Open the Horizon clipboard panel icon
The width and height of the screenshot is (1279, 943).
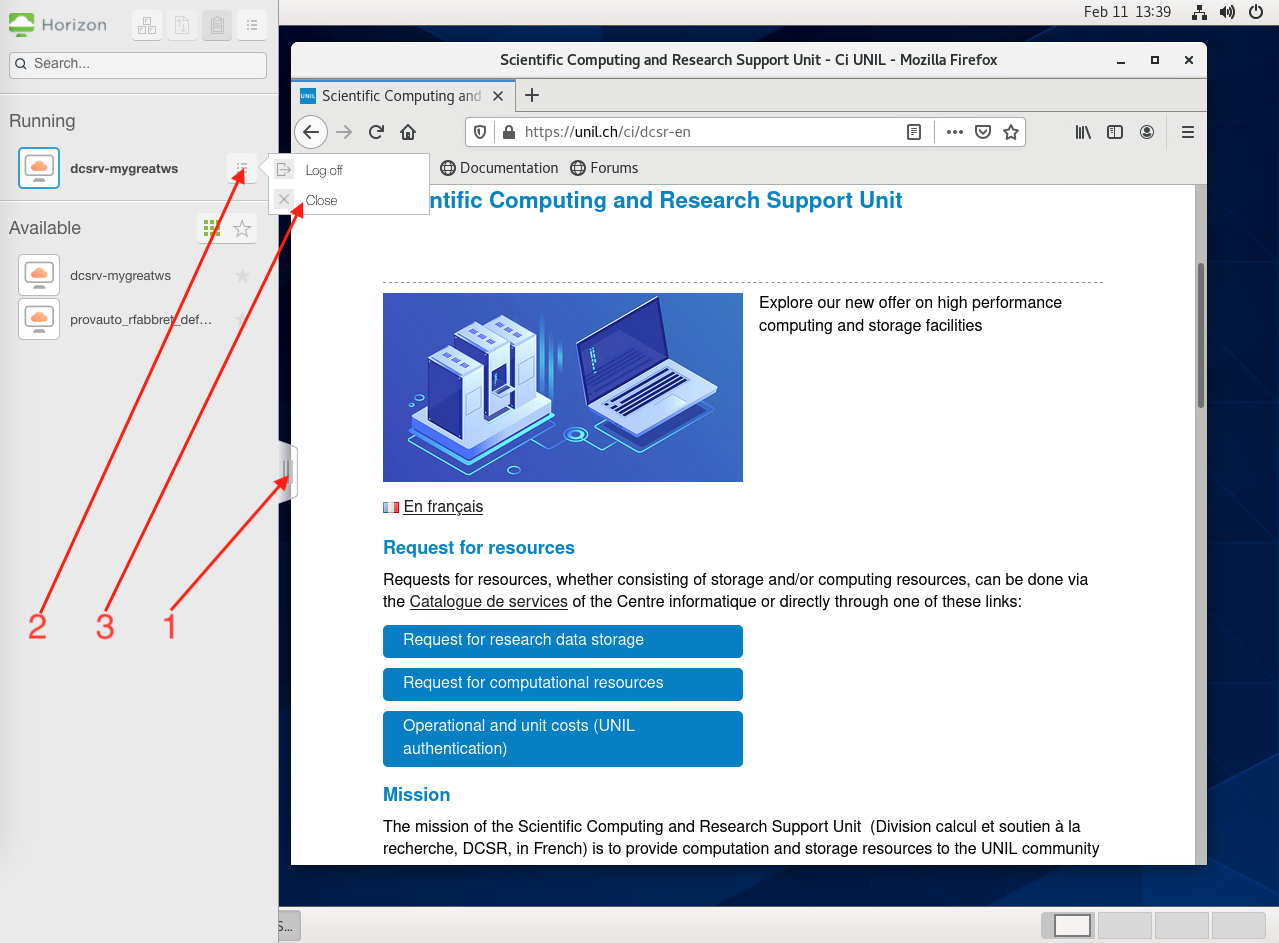[217, 25]
